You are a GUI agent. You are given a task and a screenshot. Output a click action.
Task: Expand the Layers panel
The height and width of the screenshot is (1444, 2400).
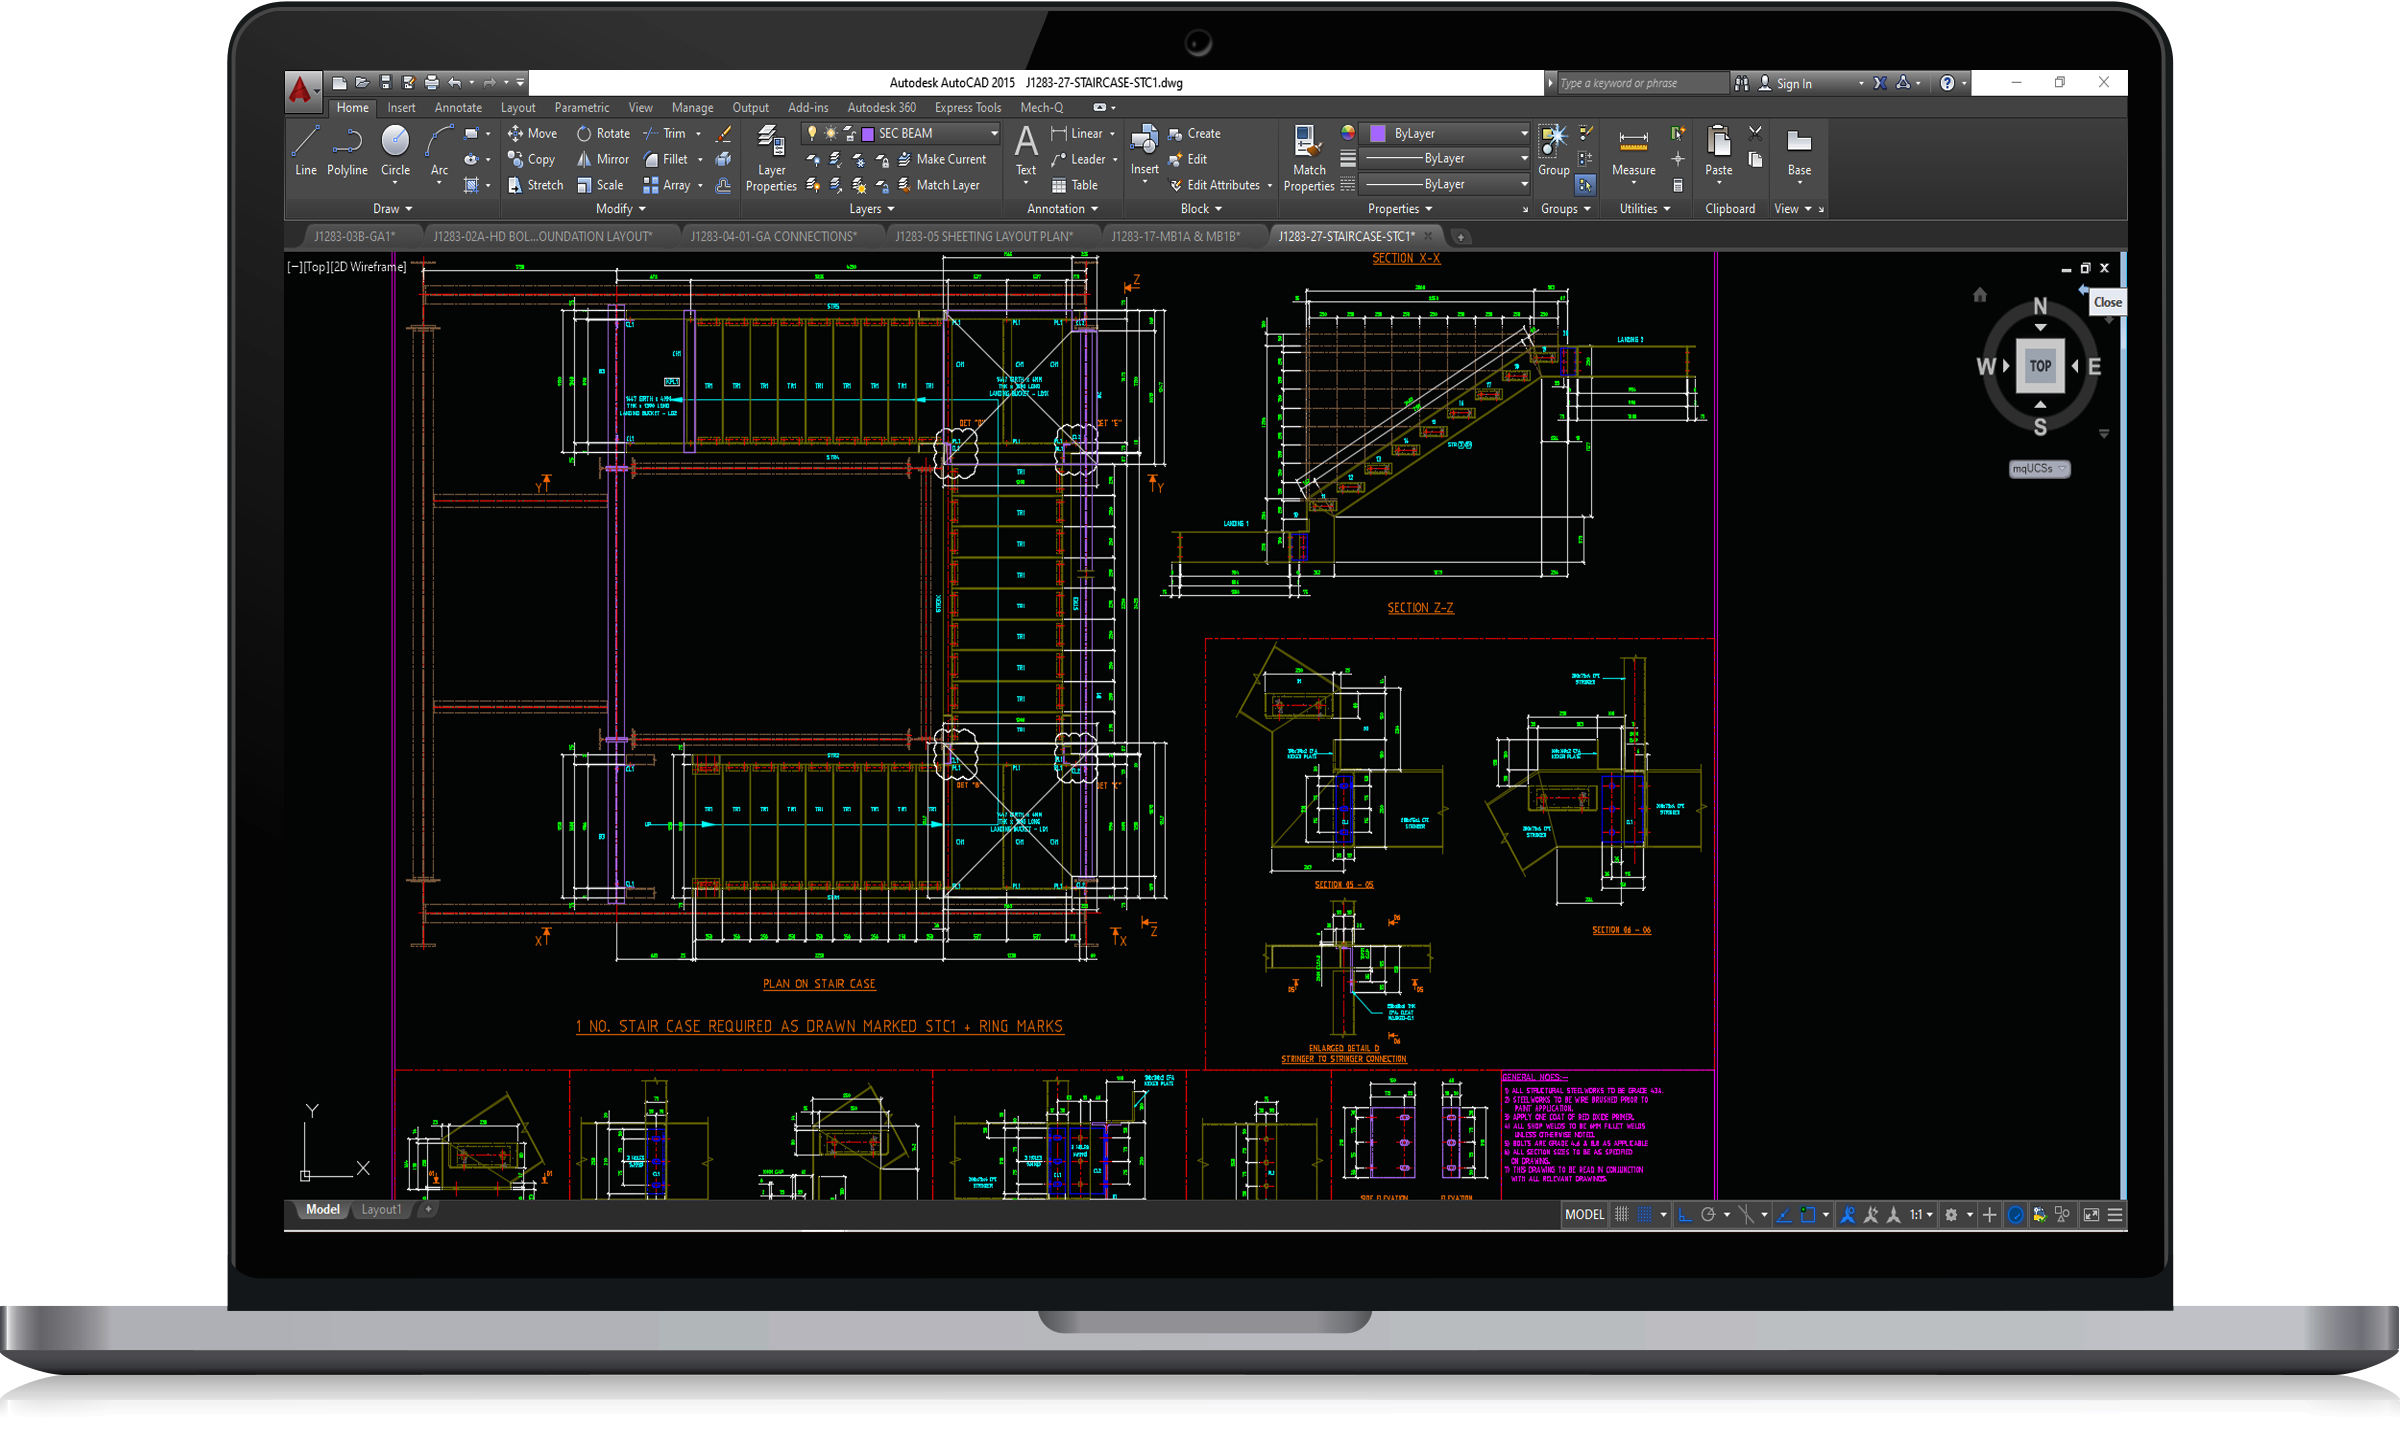(x=871, y=209)
